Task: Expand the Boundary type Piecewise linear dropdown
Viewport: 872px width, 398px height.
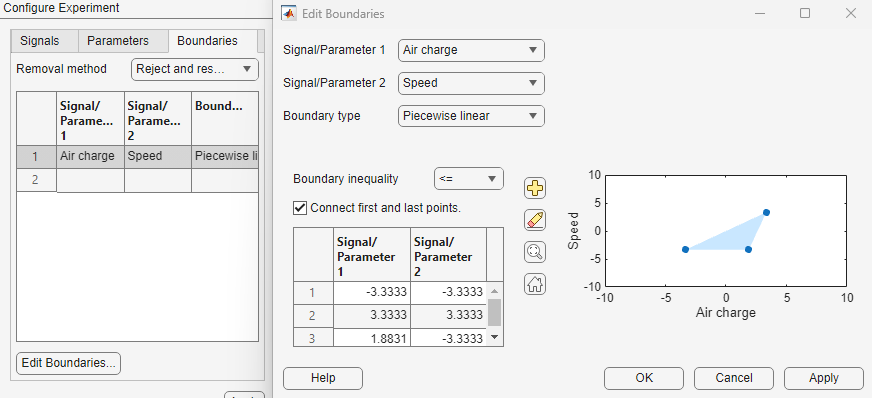Action: click(x=471, y=116)
